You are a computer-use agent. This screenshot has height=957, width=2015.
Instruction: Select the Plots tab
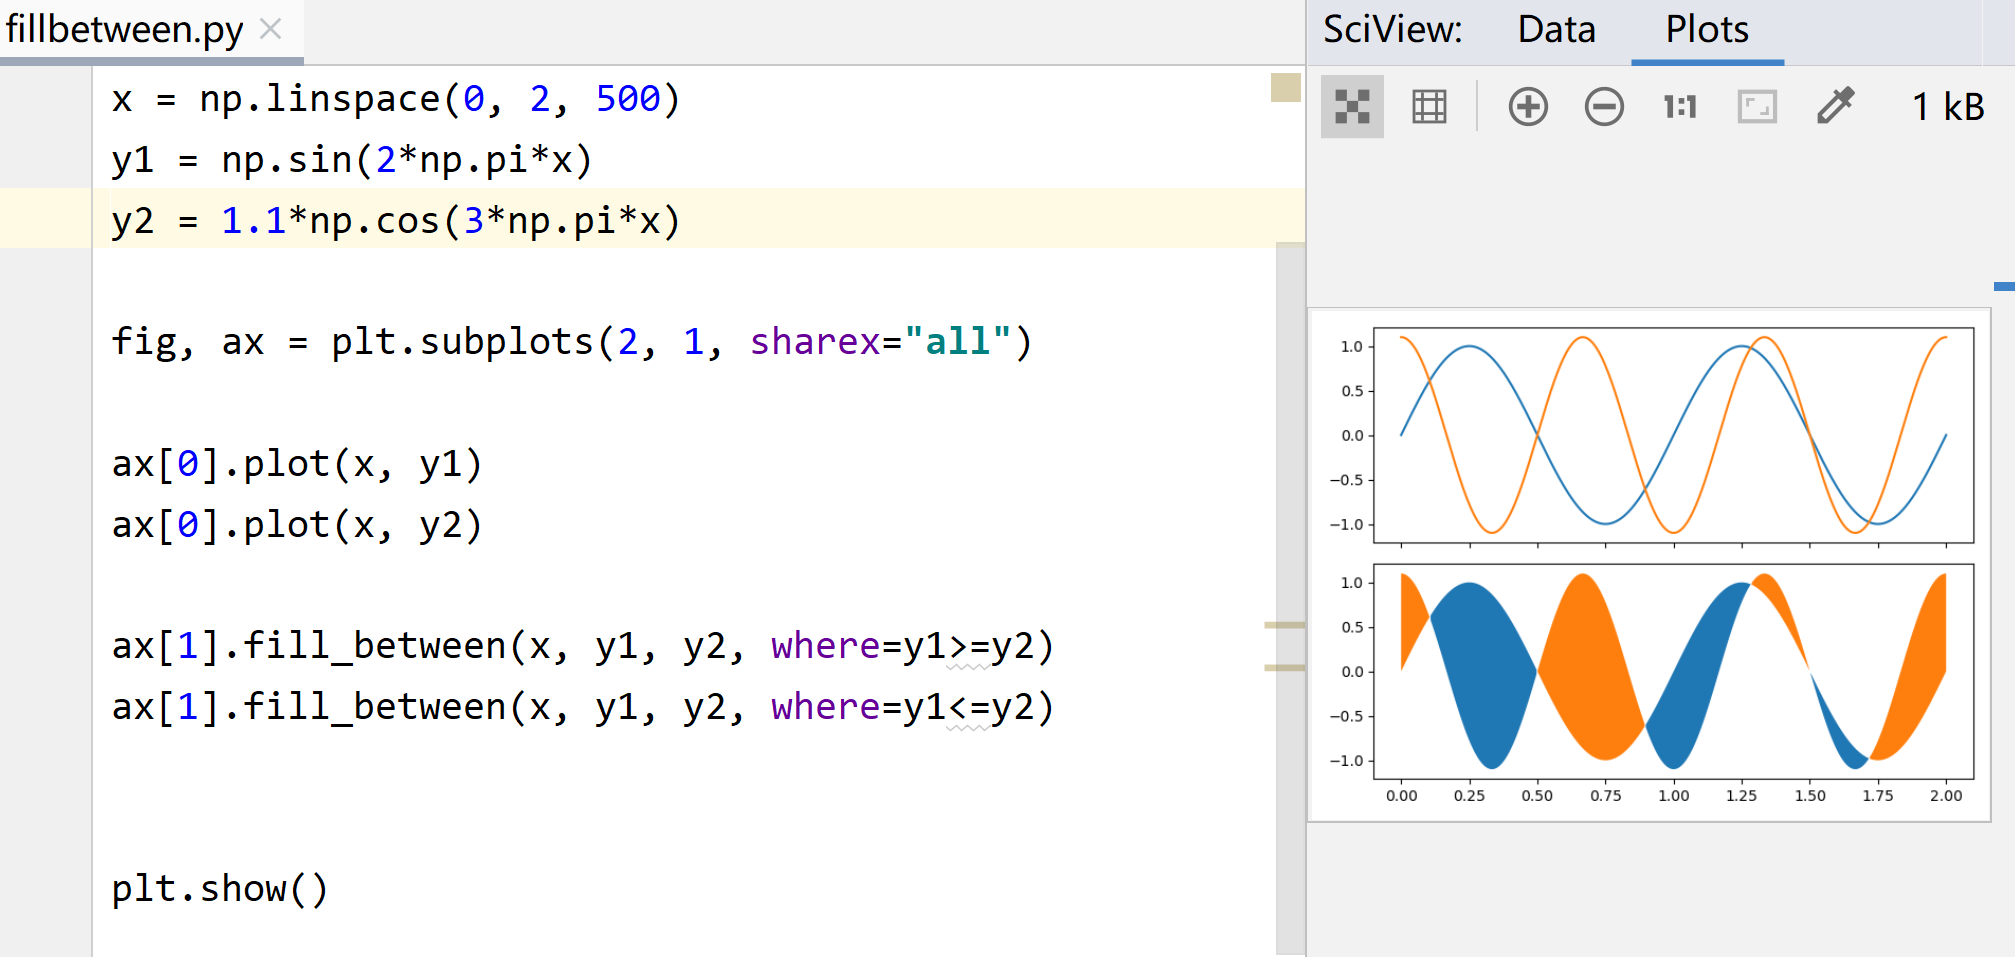click(1706, 30)
